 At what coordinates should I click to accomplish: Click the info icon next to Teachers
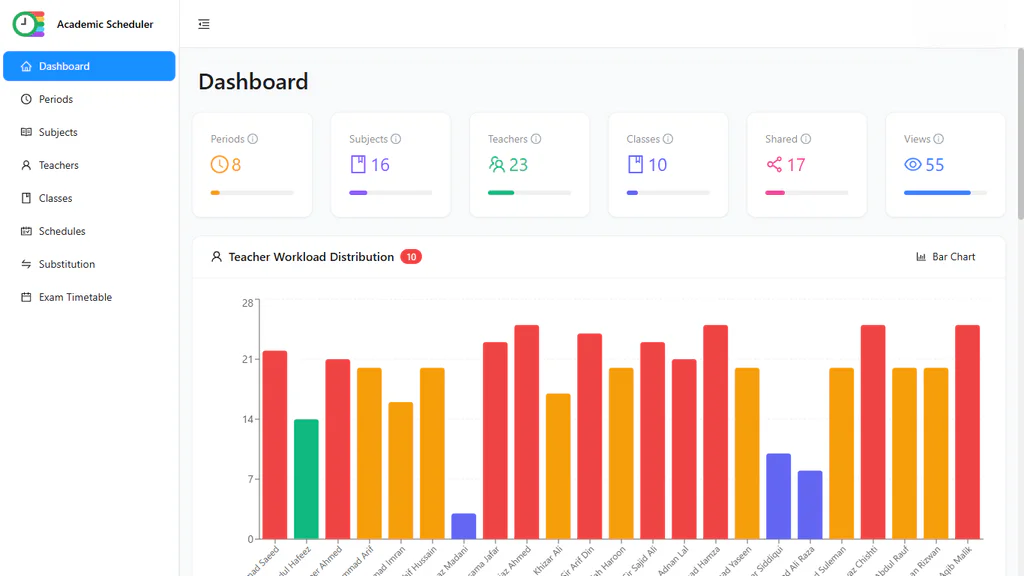[536, 139]
